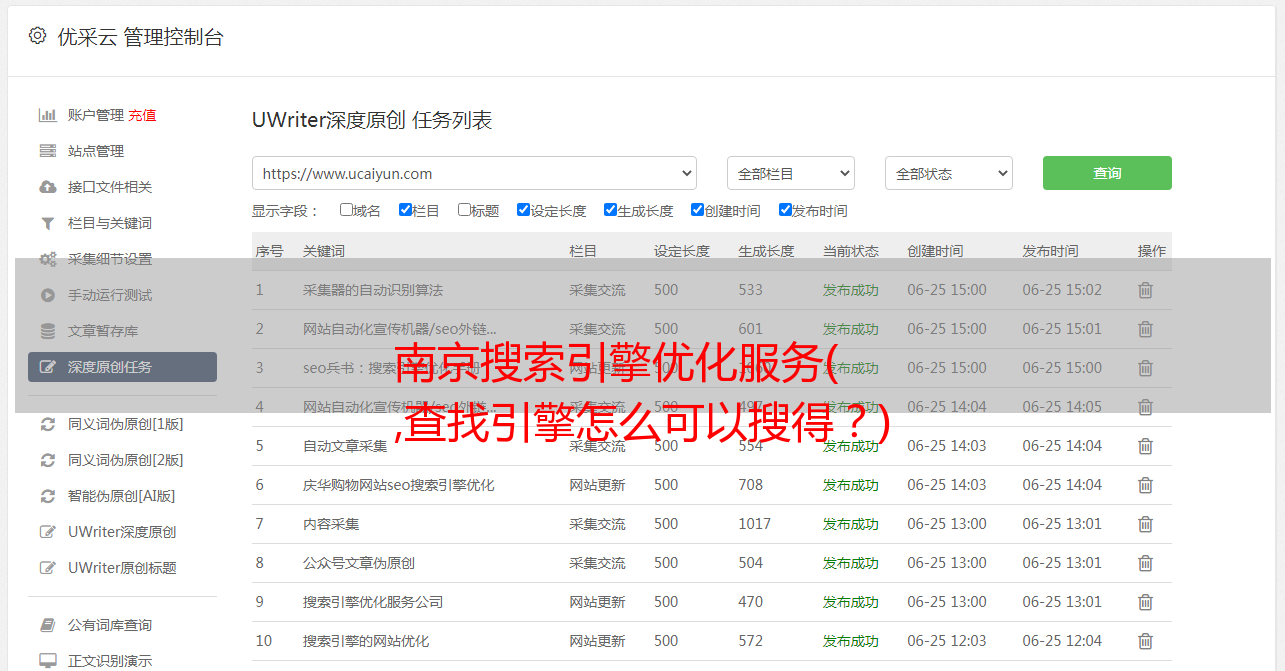Open 同义词伪原创[2版] link
Image resolution: width=1285 pixels, height=671 pixels.
coord(126,460)
